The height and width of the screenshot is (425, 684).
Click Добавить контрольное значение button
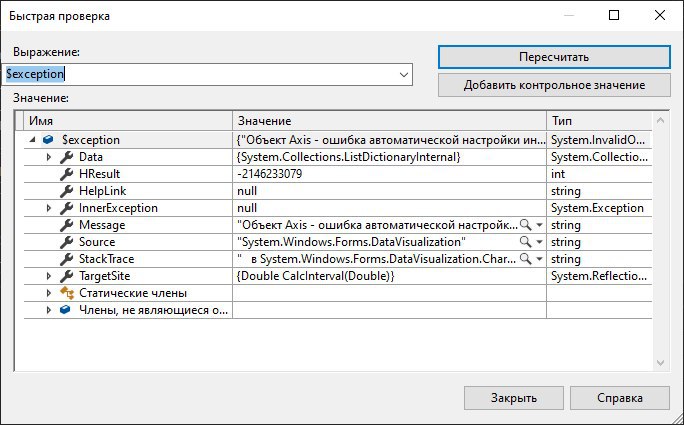pos(554,85)
